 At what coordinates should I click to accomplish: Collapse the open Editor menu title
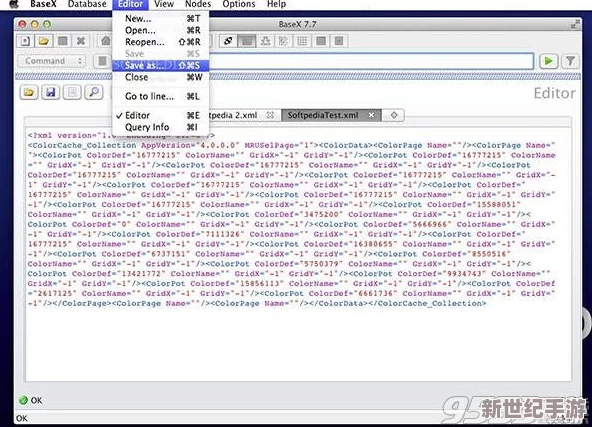click(130, 4)
